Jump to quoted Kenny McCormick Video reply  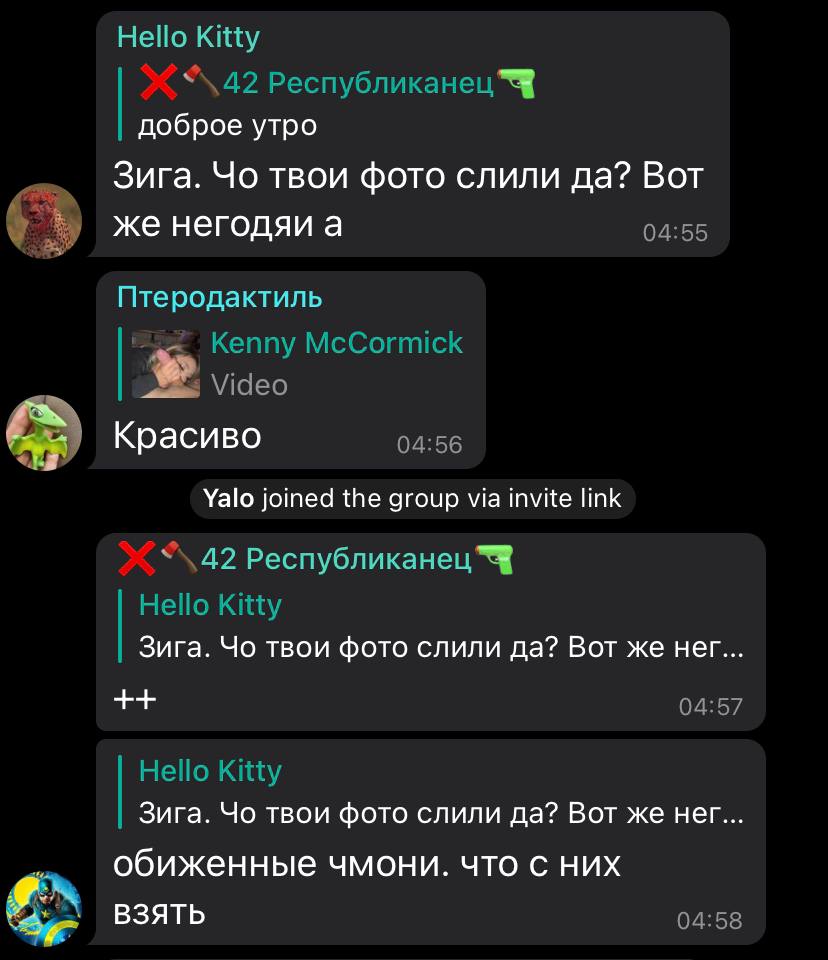point(291,364)
